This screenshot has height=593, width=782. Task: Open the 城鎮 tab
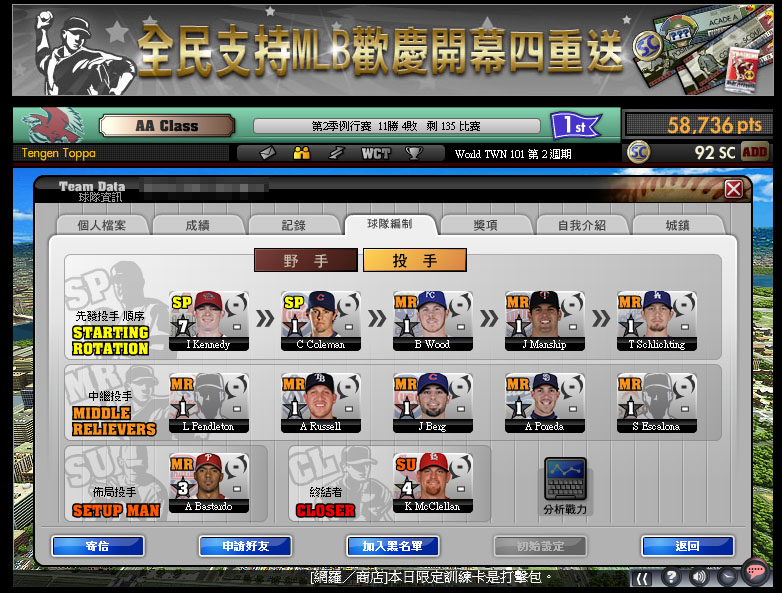[x=678, y=225]
